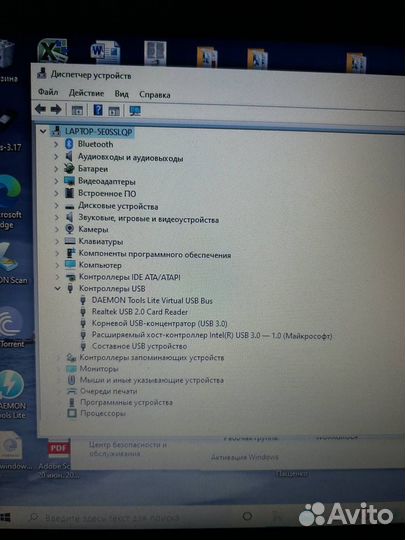Select the Компьютер monitor icon
This screenshot has height=540, width=405.
(x=70, y=265)
